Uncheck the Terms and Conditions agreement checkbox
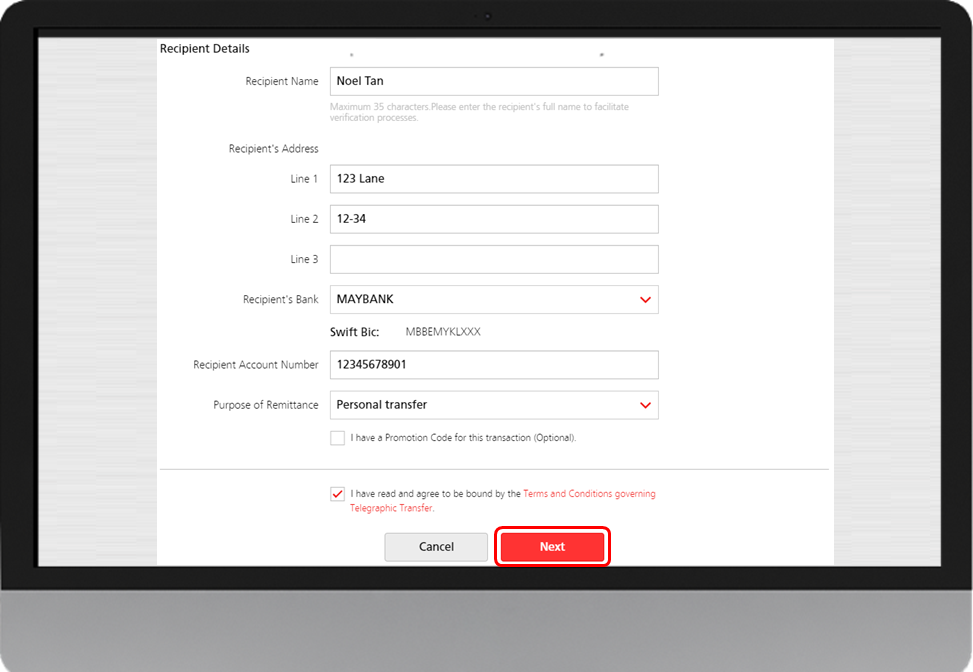Screen dimensions: 973x672 tap(338, 494)
